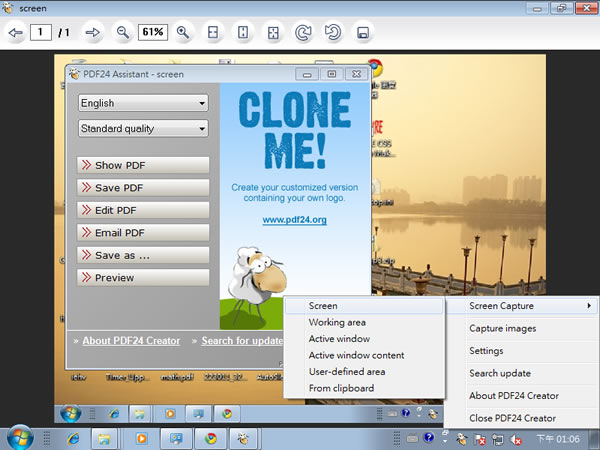Expand the Screen Capture submenu
Screen dimensions: 600x450
(x=522, y=306)
